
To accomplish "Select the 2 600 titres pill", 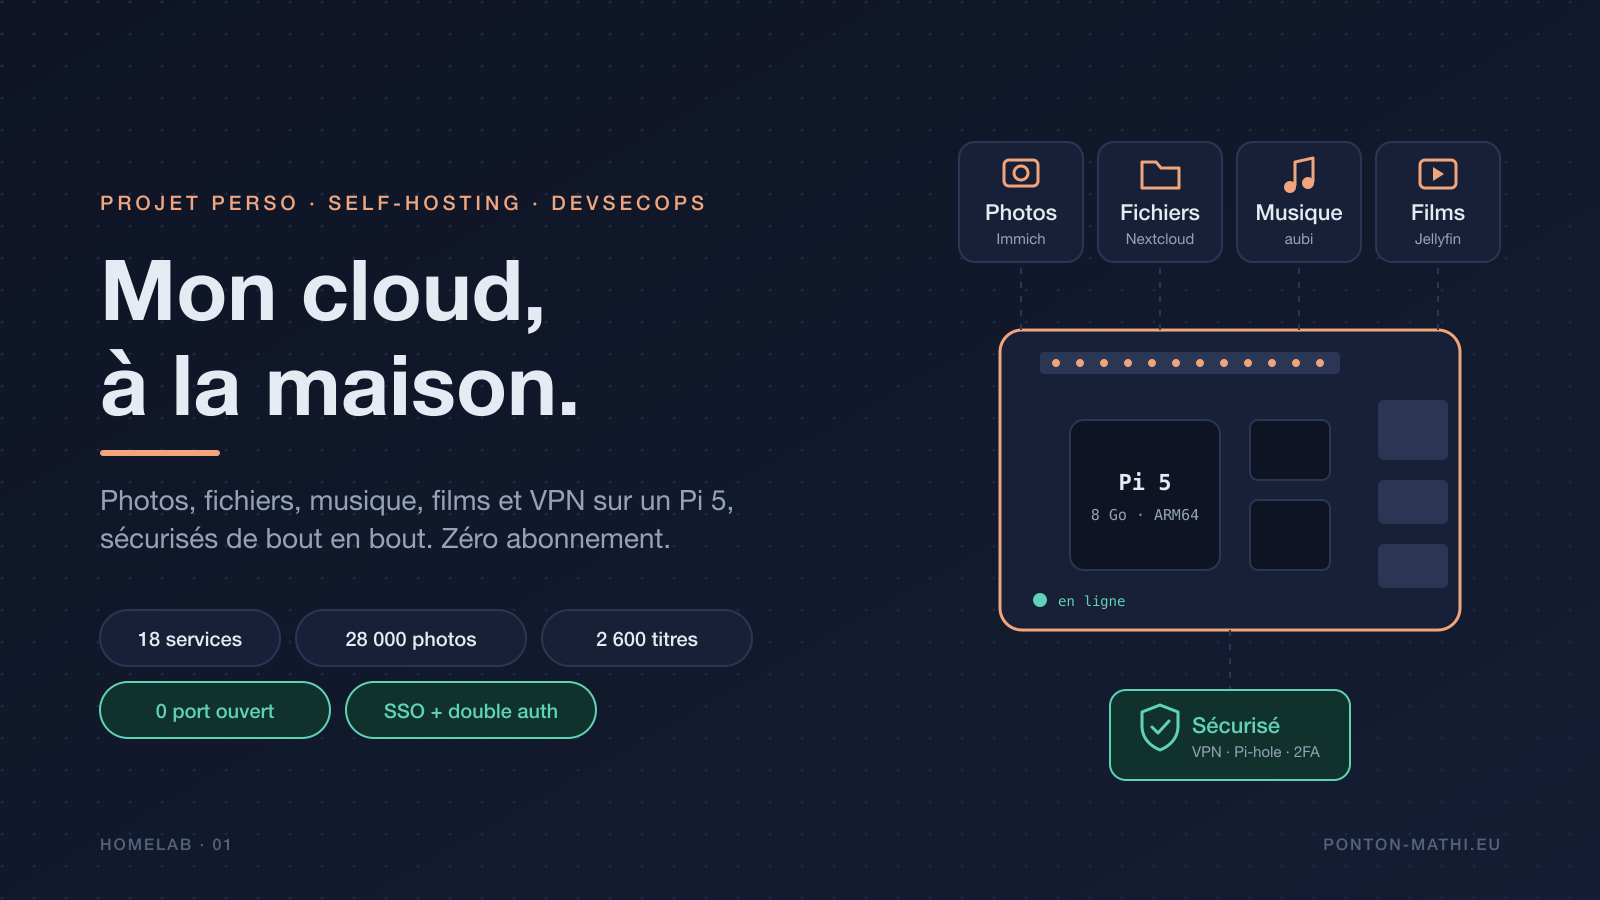I will 647,638.
